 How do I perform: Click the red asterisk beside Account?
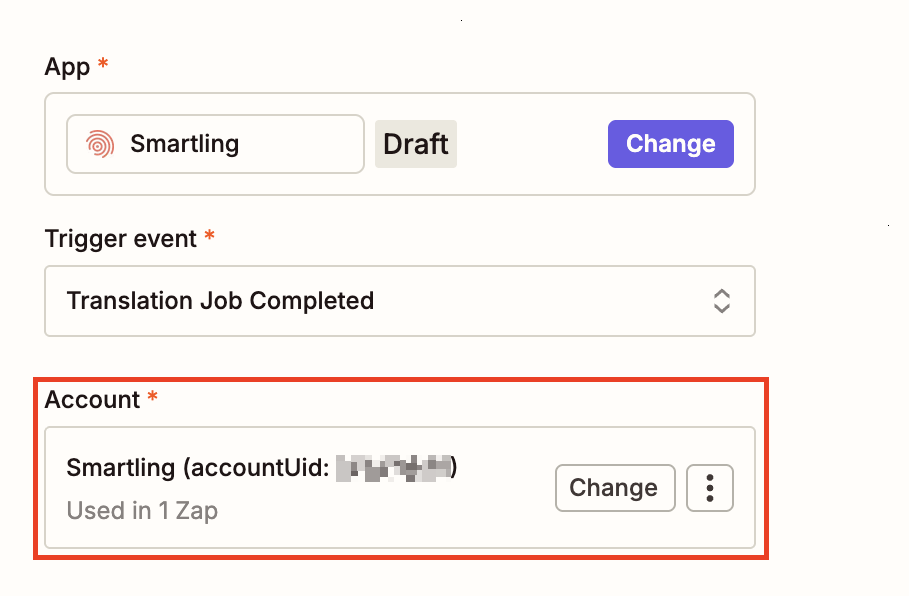(x=153, y=399)
